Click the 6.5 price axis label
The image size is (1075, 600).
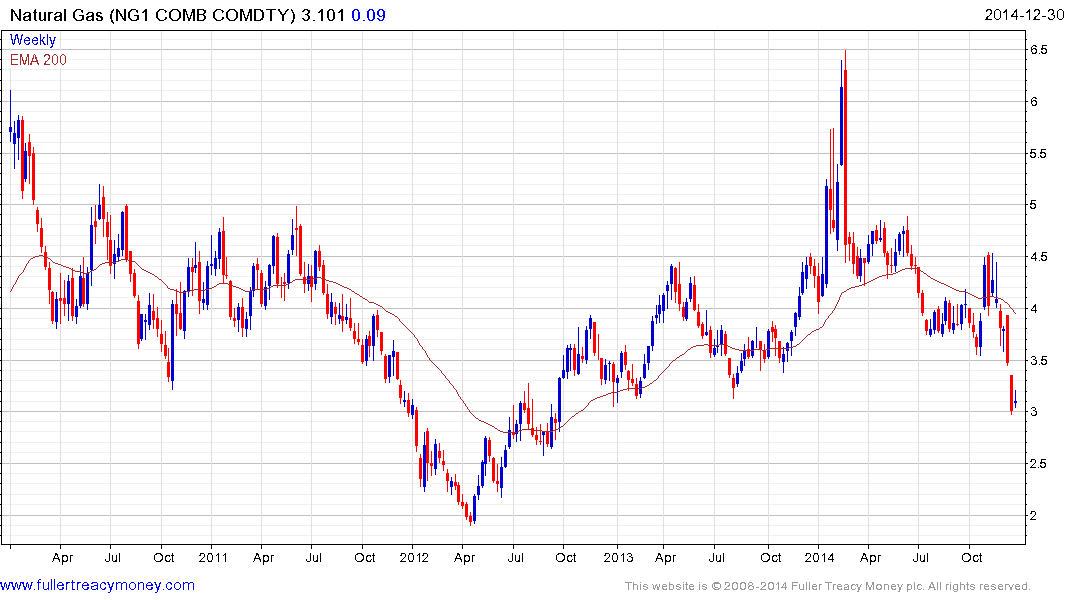pos(1038,50)
